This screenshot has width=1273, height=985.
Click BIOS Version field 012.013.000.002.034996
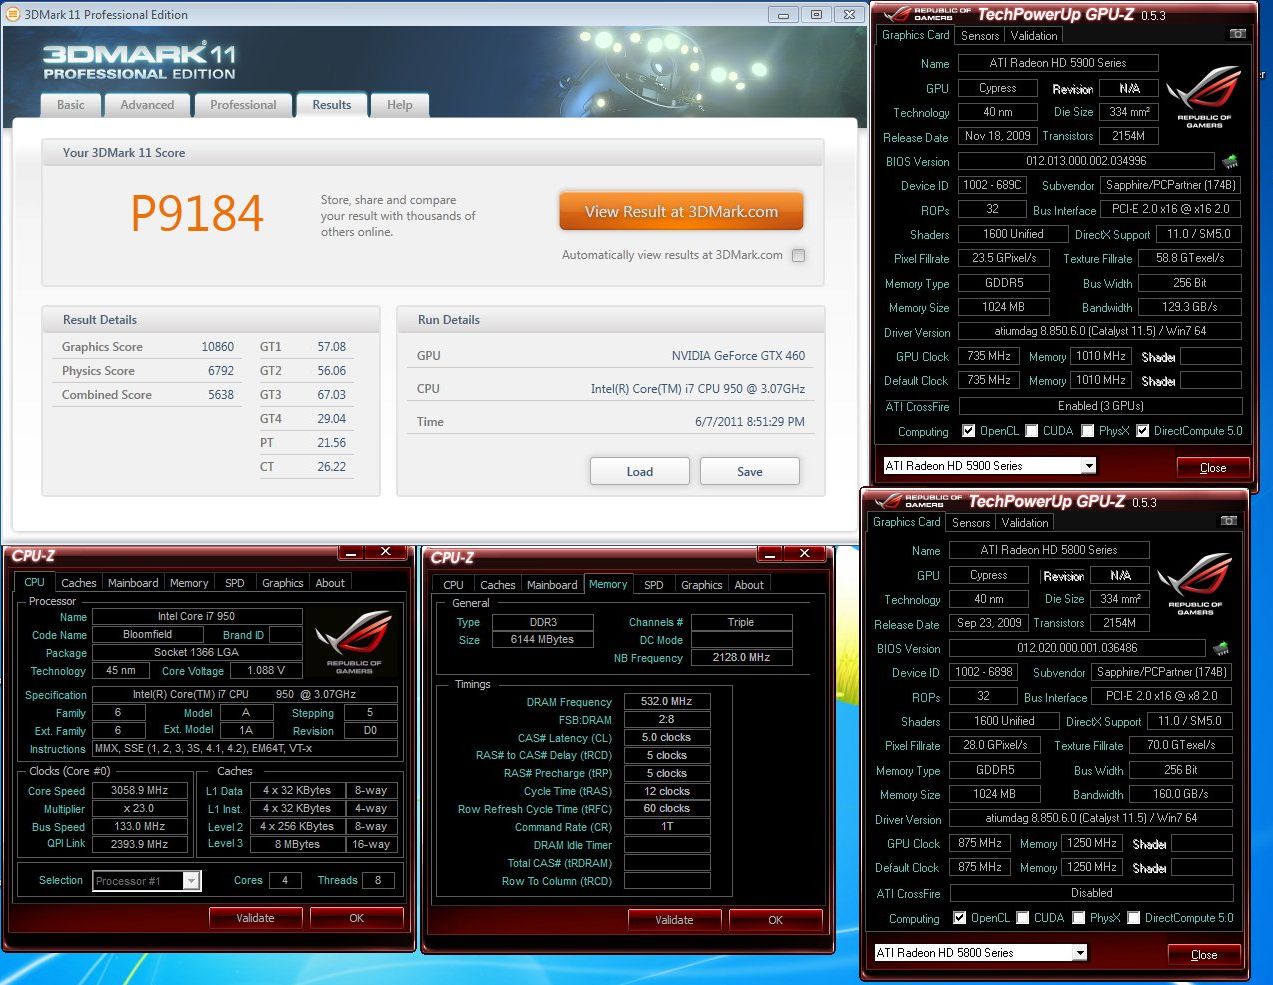pyautogui.click(x=1086, y=161)
